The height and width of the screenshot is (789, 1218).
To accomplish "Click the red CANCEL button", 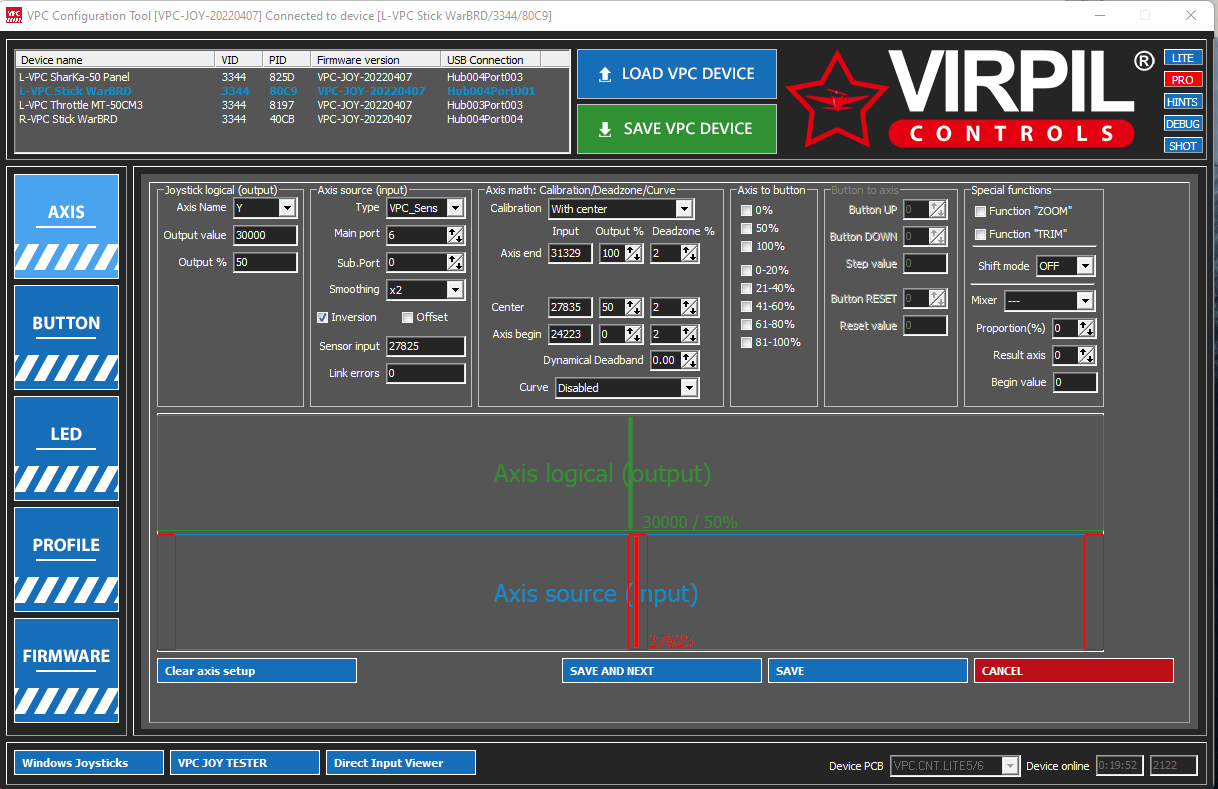I will click(x=1074, y=671).
